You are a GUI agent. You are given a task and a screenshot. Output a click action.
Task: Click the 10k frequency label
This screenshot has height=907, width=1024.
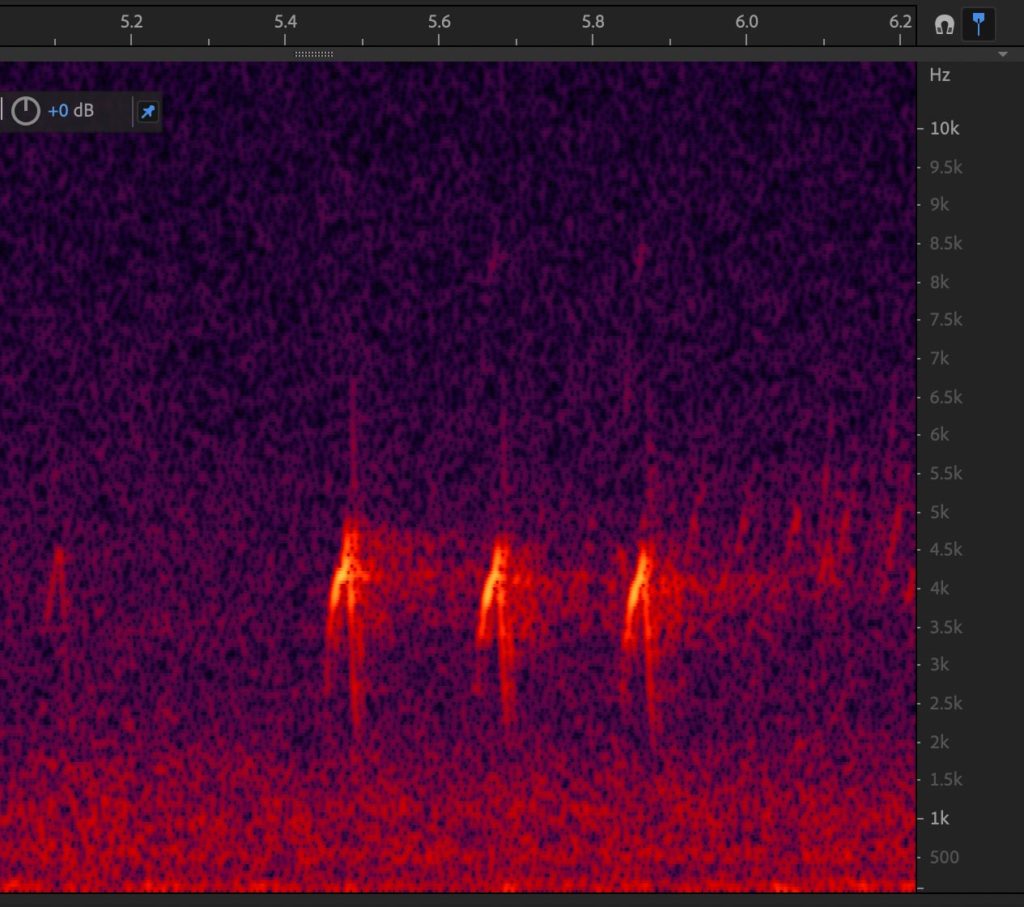click(x=944, y=129)
